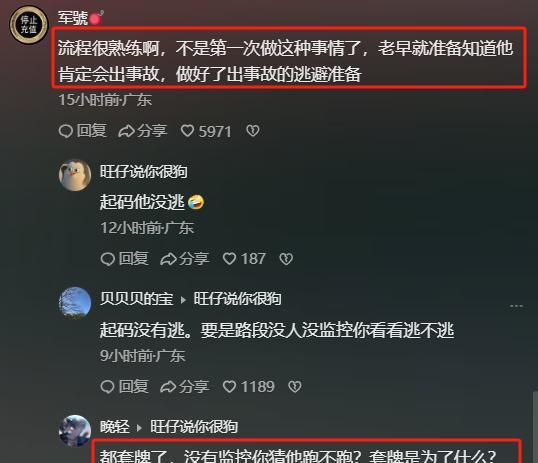Open 旺仔说你很狗's chick avatar
Image resolution: width=538 pixels, height=463 pixels.
tap(75, 175)
